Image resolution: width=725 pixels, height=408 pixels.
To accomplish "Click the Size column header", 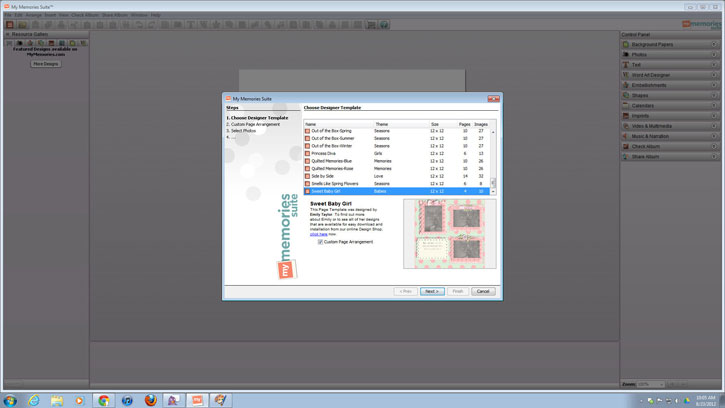I will pyautogui.click(x=442, y=124).
